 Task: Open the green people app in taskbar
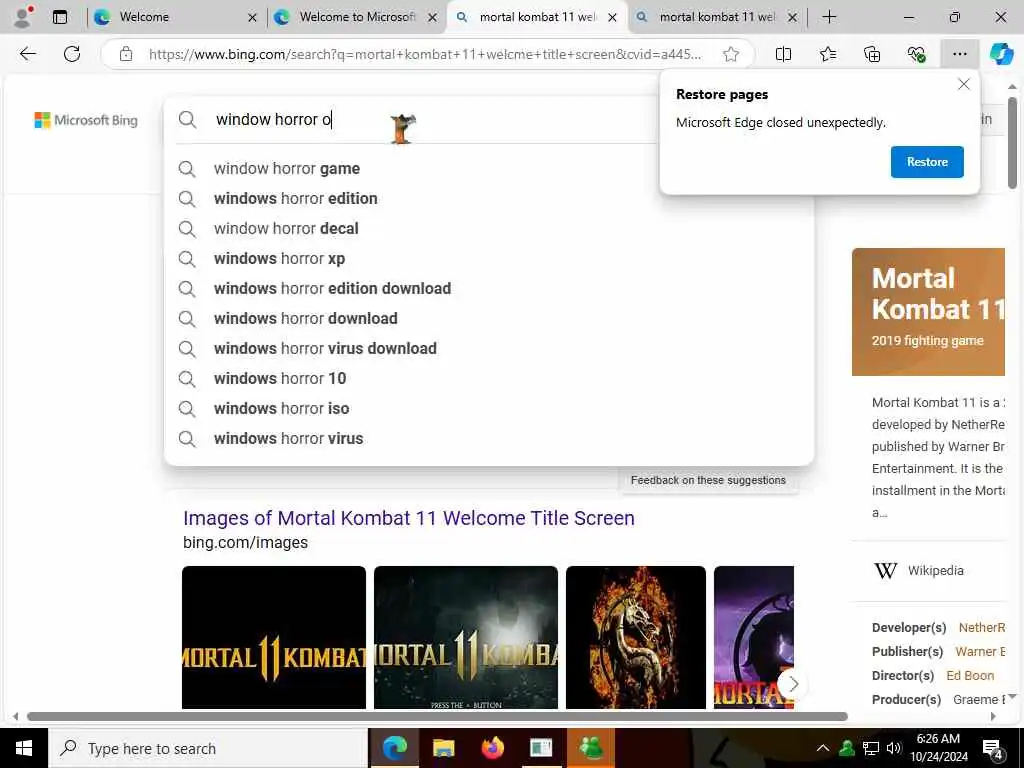(x=590, y=748)
